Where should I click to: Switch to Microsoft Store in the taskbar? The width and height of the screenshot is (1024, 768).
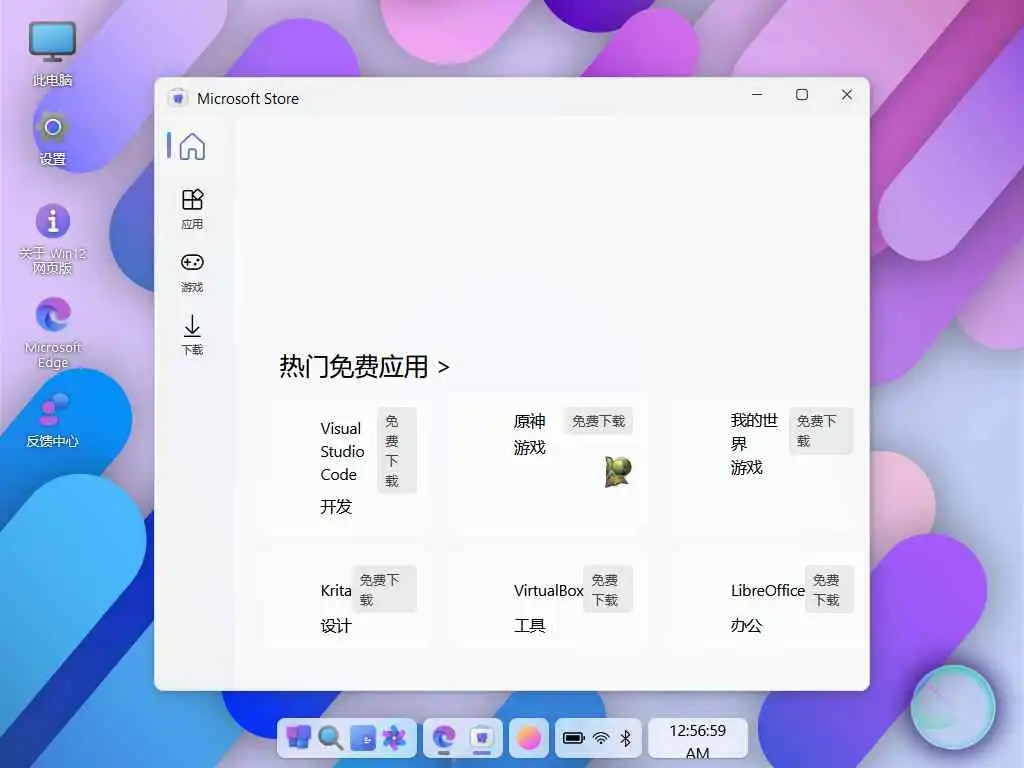(482, 738)
